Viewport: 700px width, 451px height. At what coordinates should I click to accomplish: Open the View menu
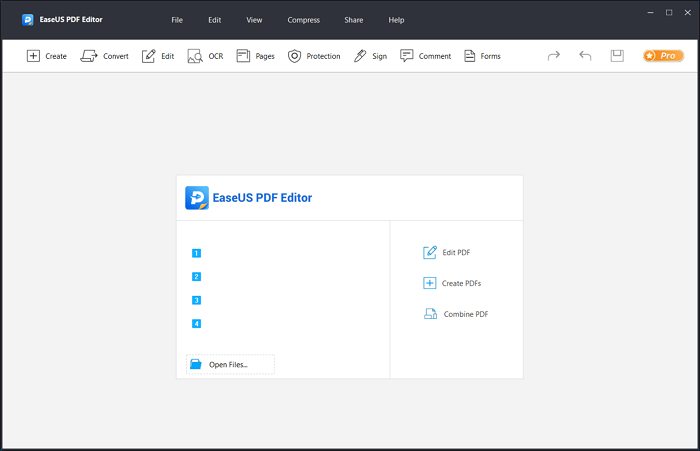(254, 20)
